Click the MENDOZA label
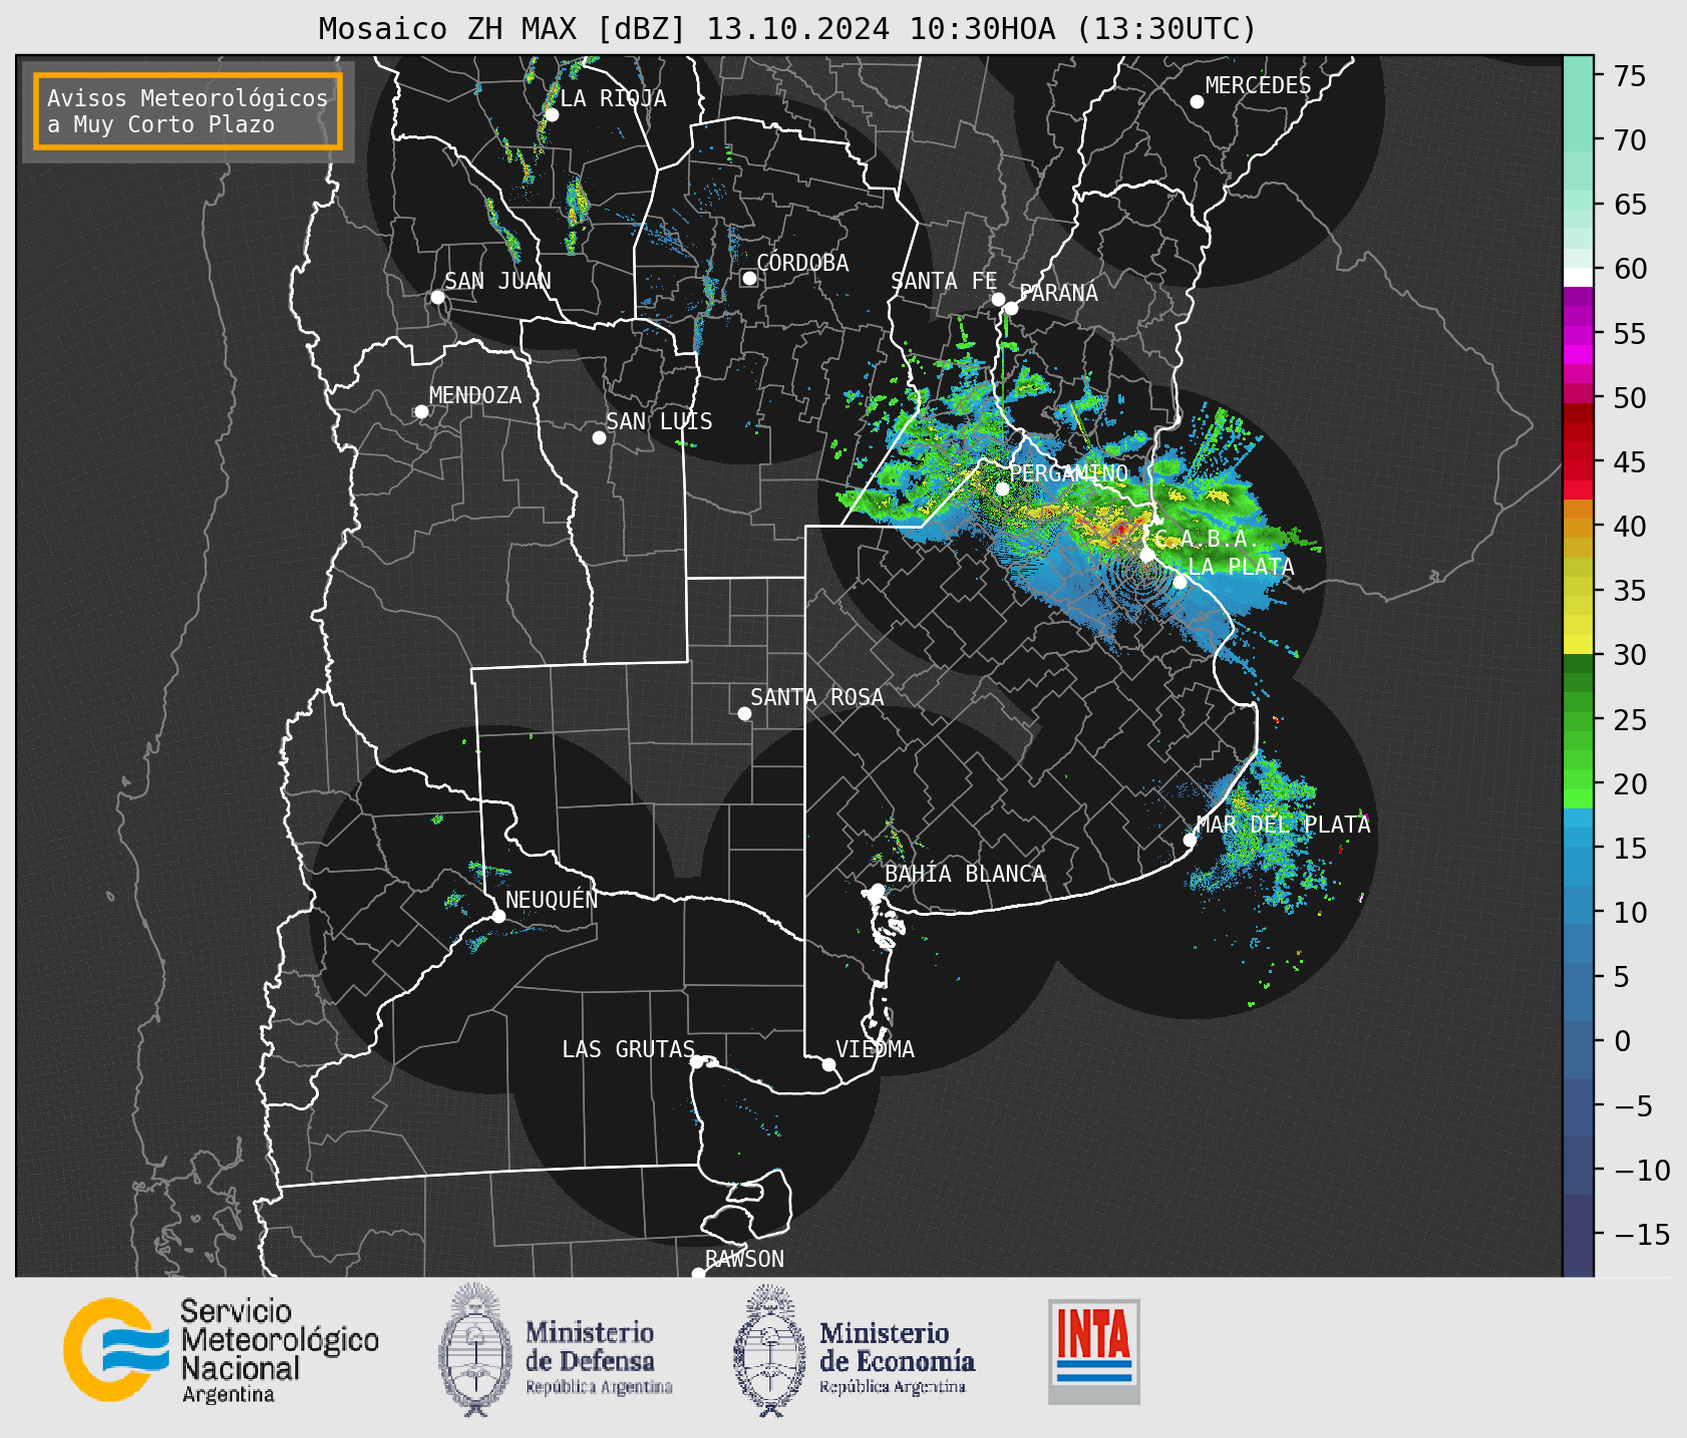This screenshot has width=1687, height=1438. click(x=476, y=396)
